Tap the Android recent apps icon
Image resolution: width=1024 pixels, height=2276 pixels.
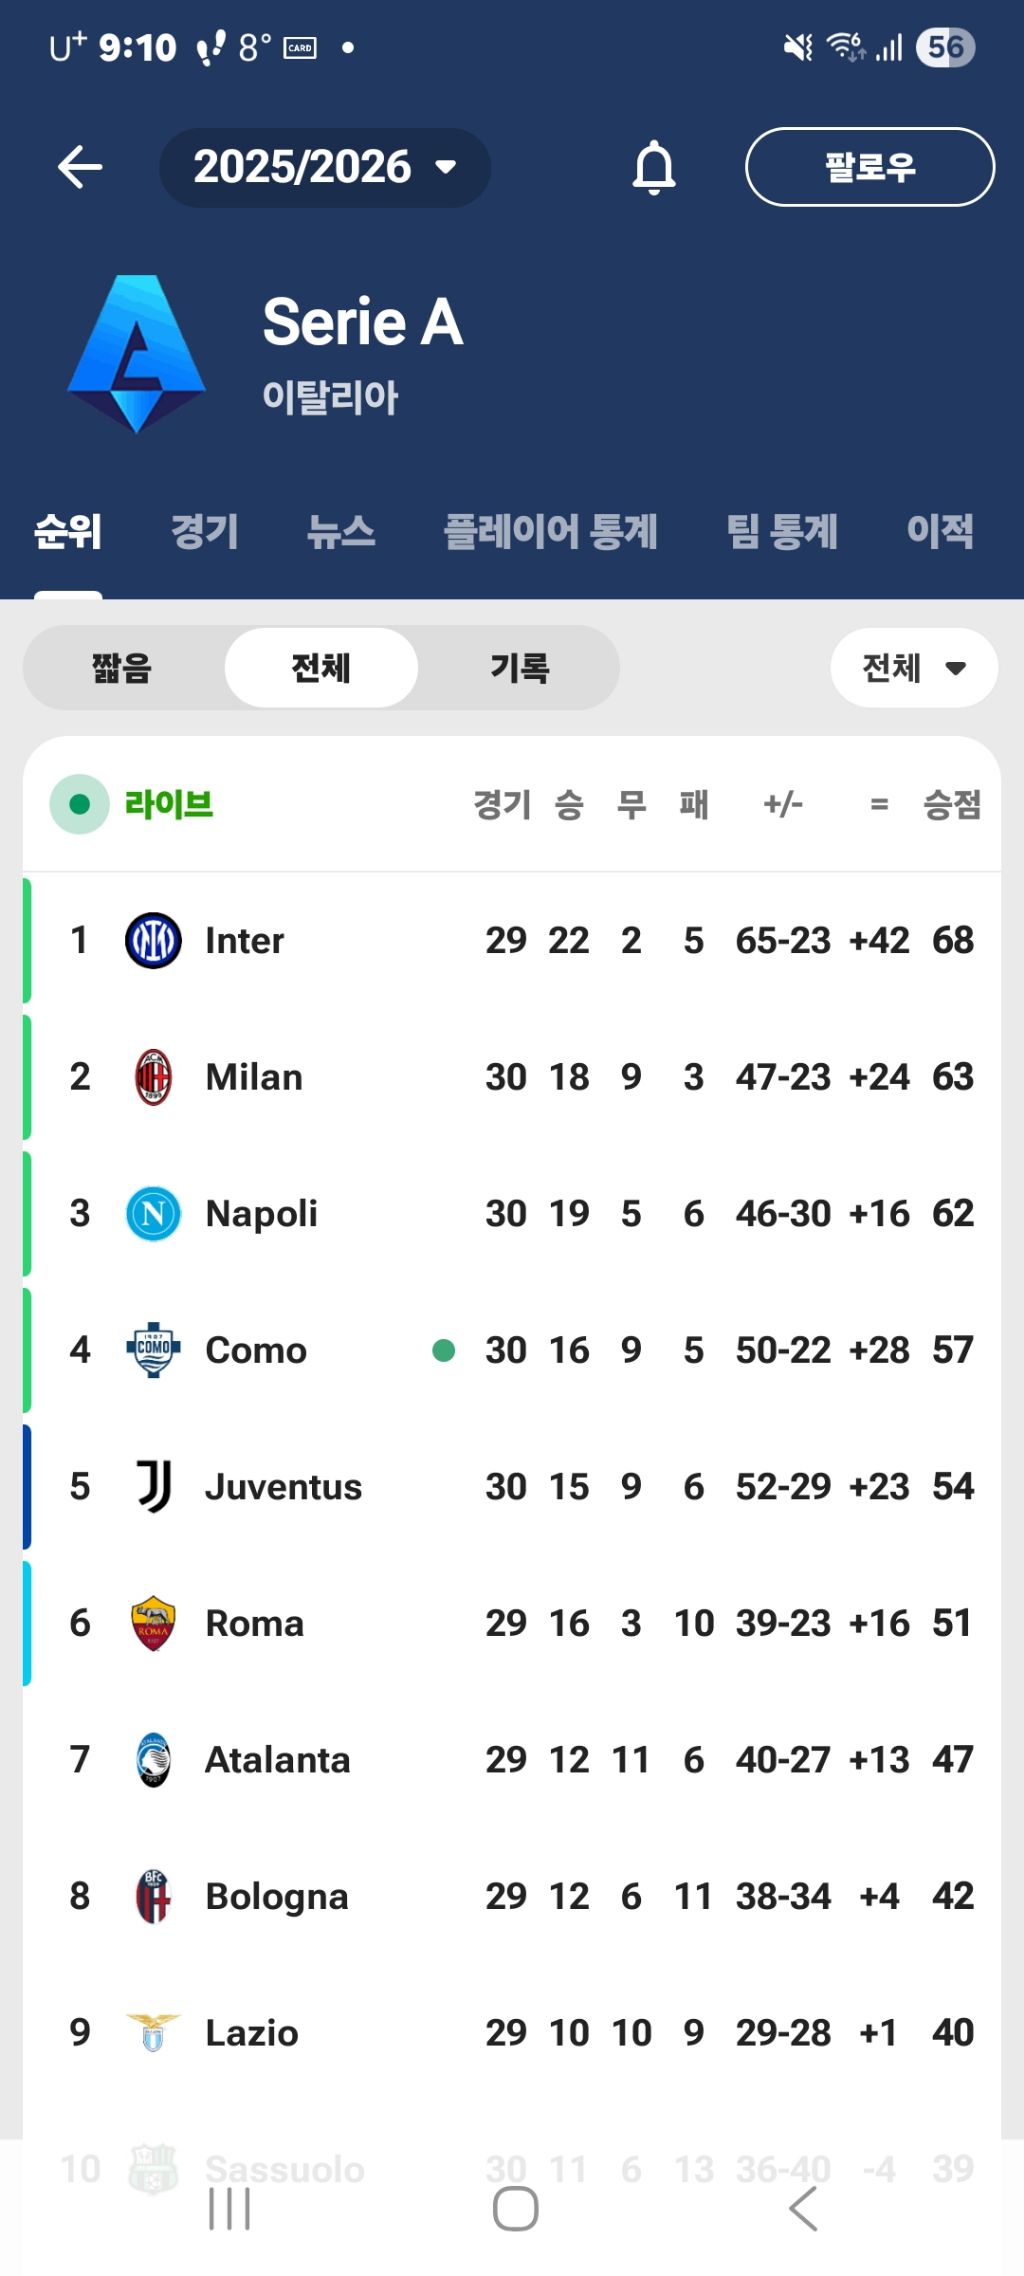229,2208
